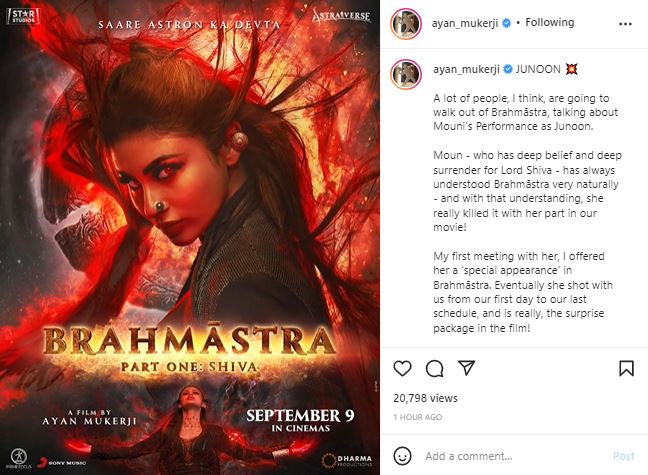This screenshot has height=475, width=648.
Task: Like the post with heart icon
Action: point(402,368)
